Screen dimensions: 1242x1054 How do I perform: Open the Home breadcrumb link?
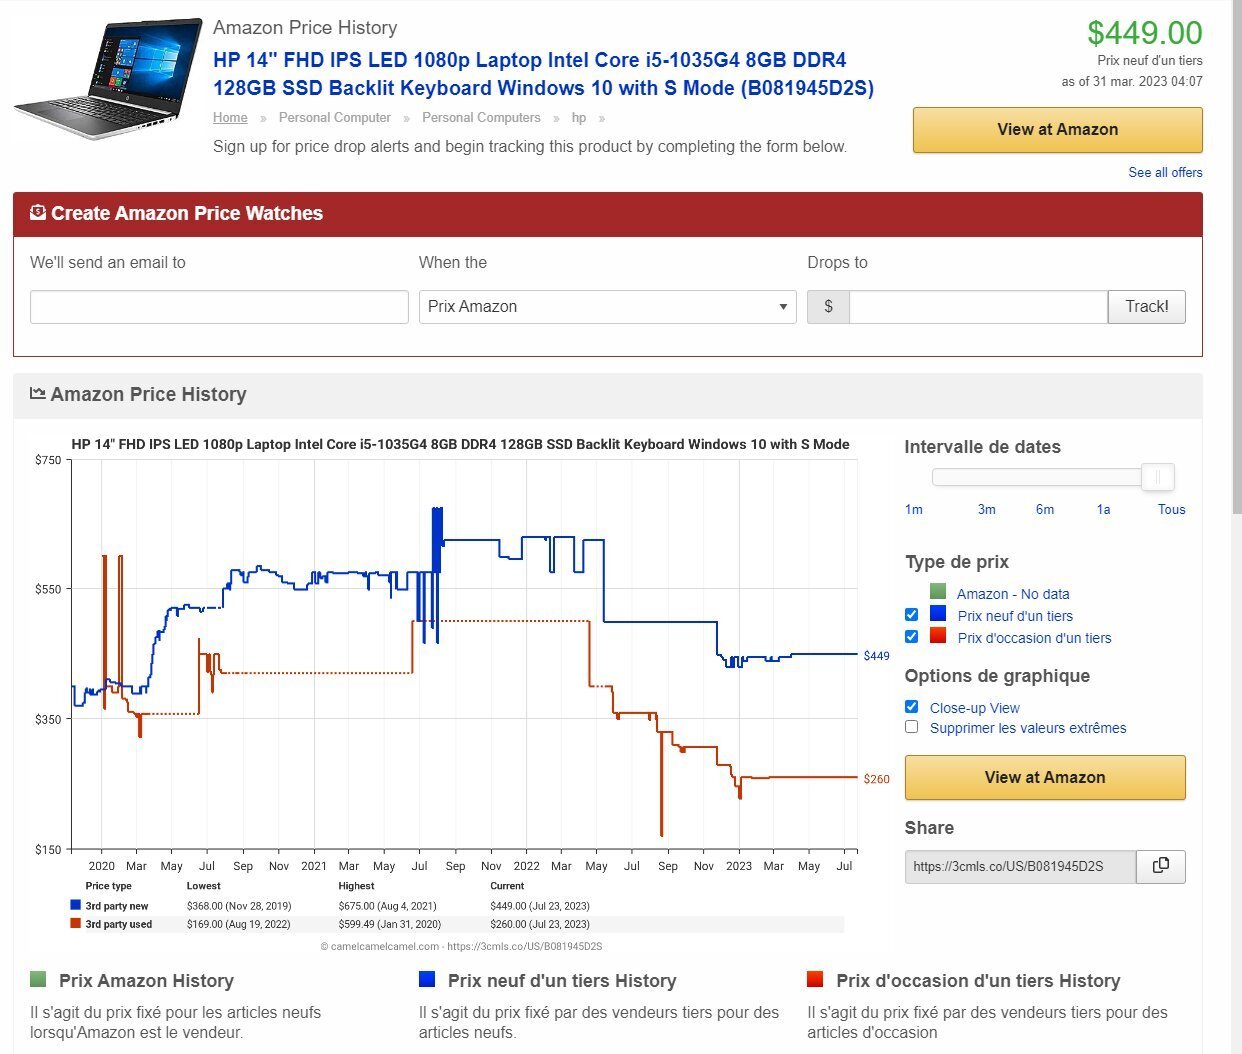[230, 117]
